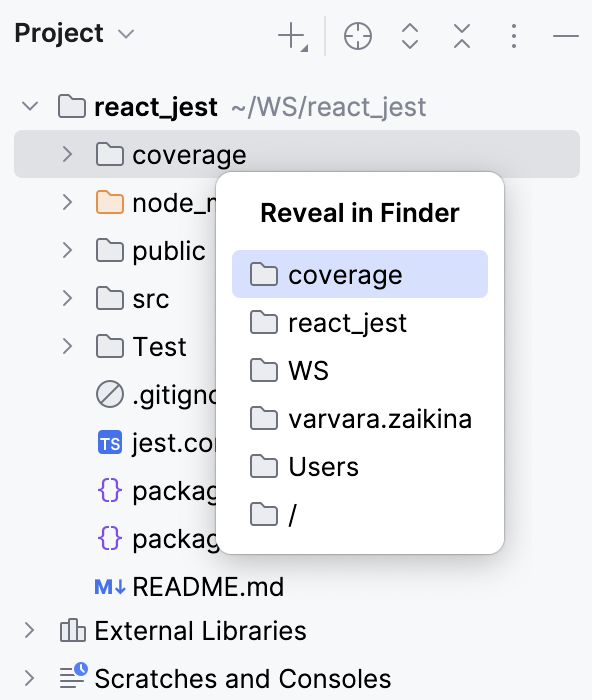
Task: Choose react_jest in Reveal in Finder popup
Action: pyautogui.click(x=360, y=322)
